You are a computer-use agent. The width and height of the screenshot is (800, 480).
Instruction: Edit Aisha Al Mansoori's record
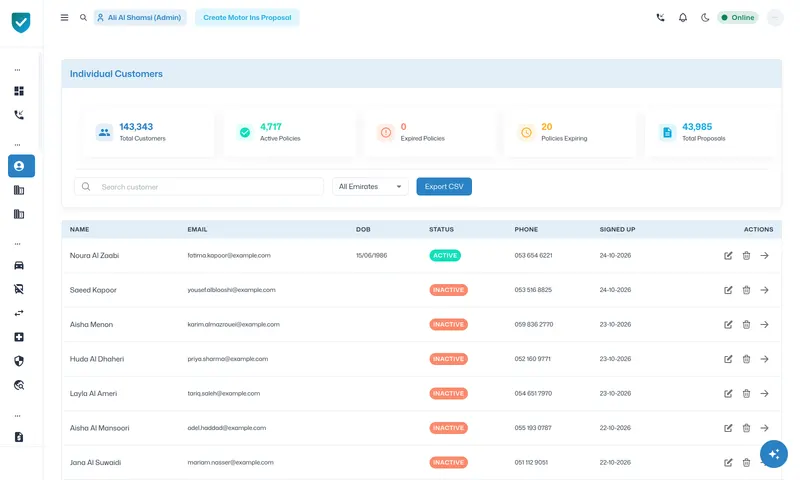click(x=728, y=428)
